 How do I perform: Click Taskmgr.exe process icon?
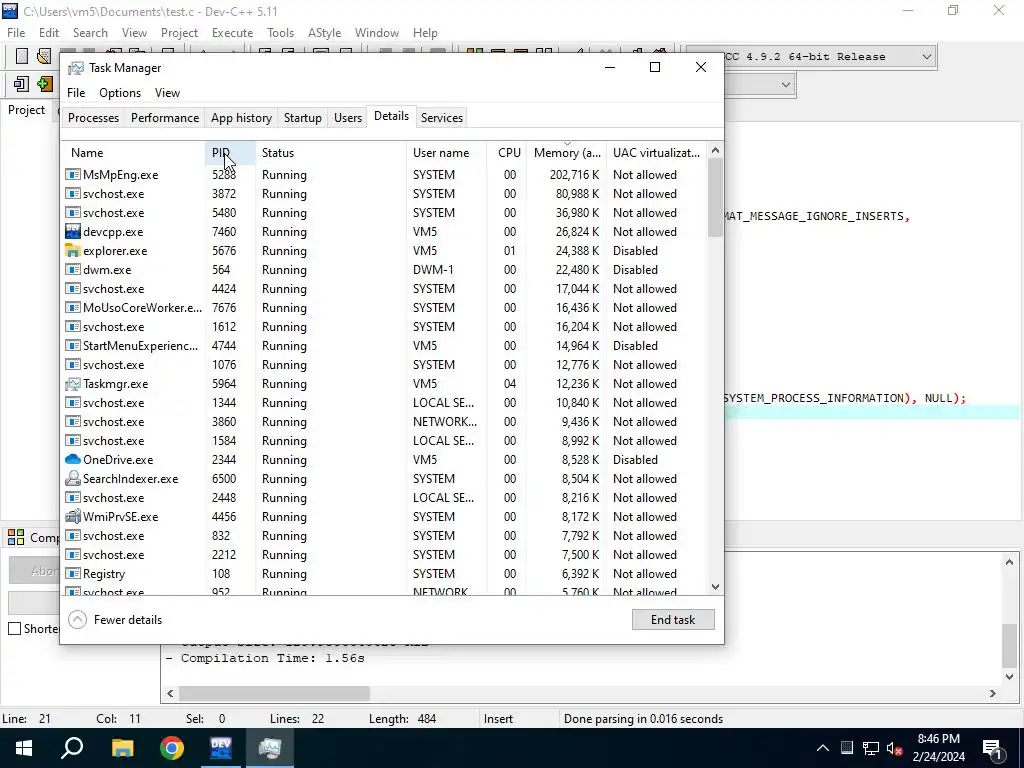coord(72,384)
